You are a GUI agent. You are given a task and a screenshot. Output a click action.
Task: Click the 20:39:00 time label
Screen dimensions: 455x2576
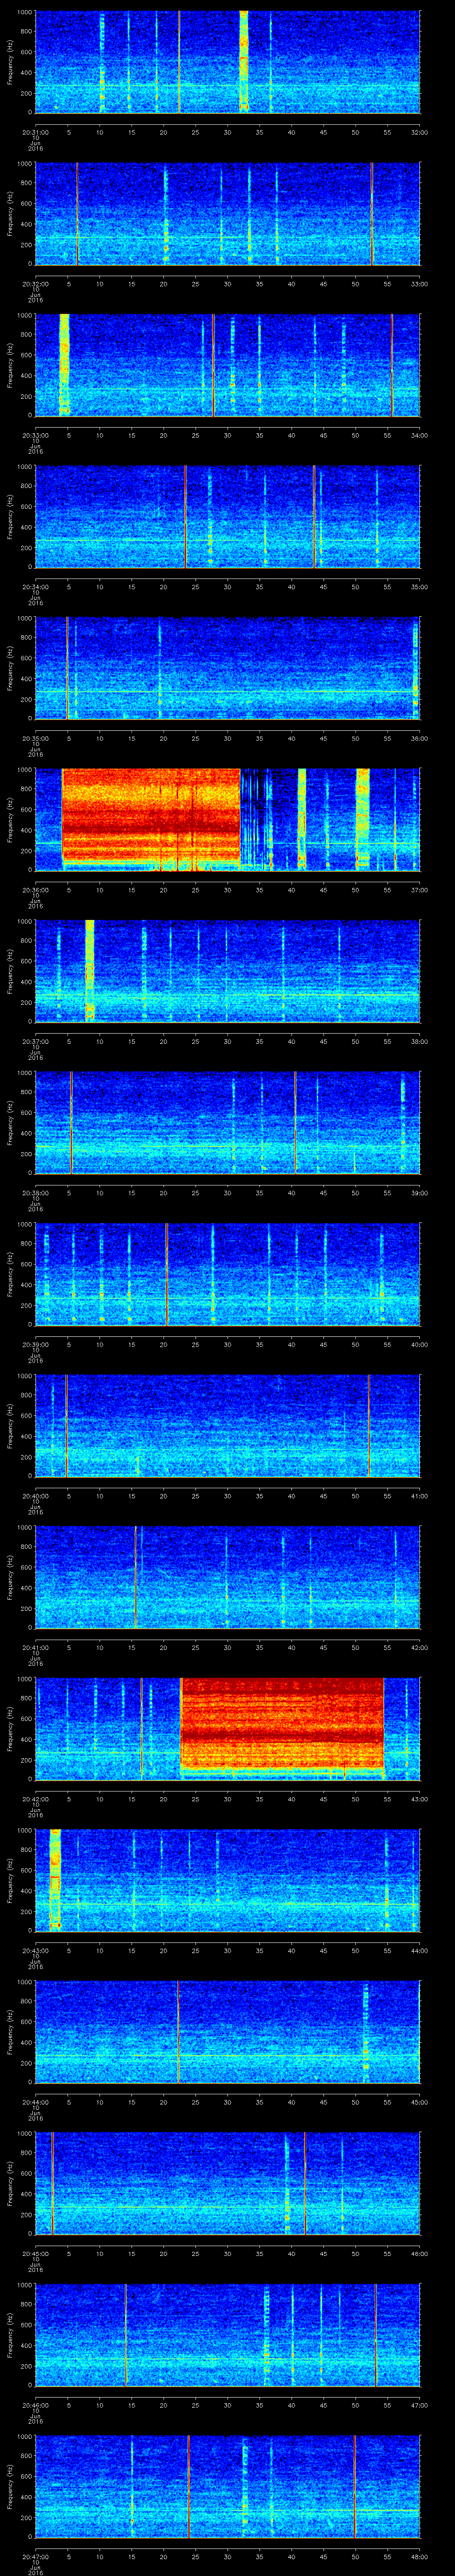(x=35, y=1343)
